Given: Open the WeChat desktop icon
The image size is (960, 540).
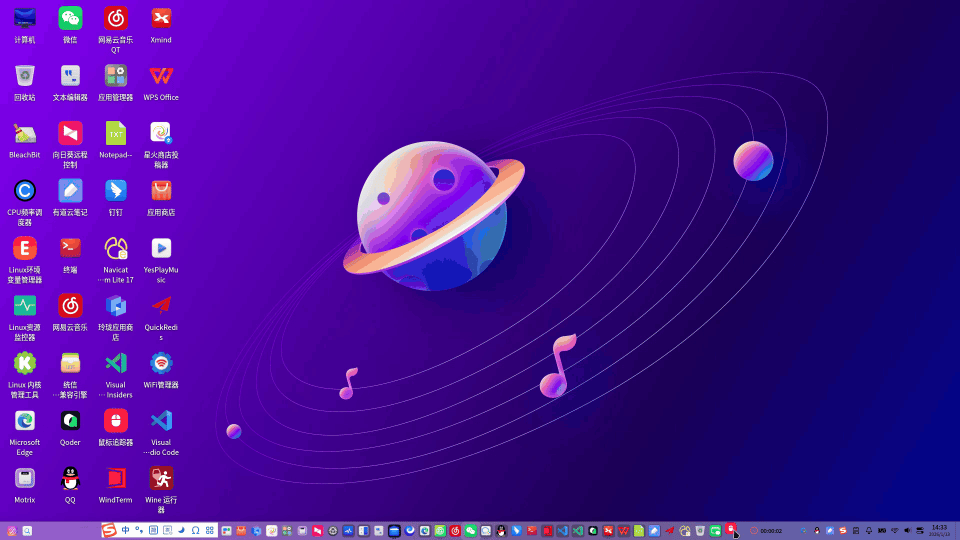Looking at the screenshot, I should (70, 18).
